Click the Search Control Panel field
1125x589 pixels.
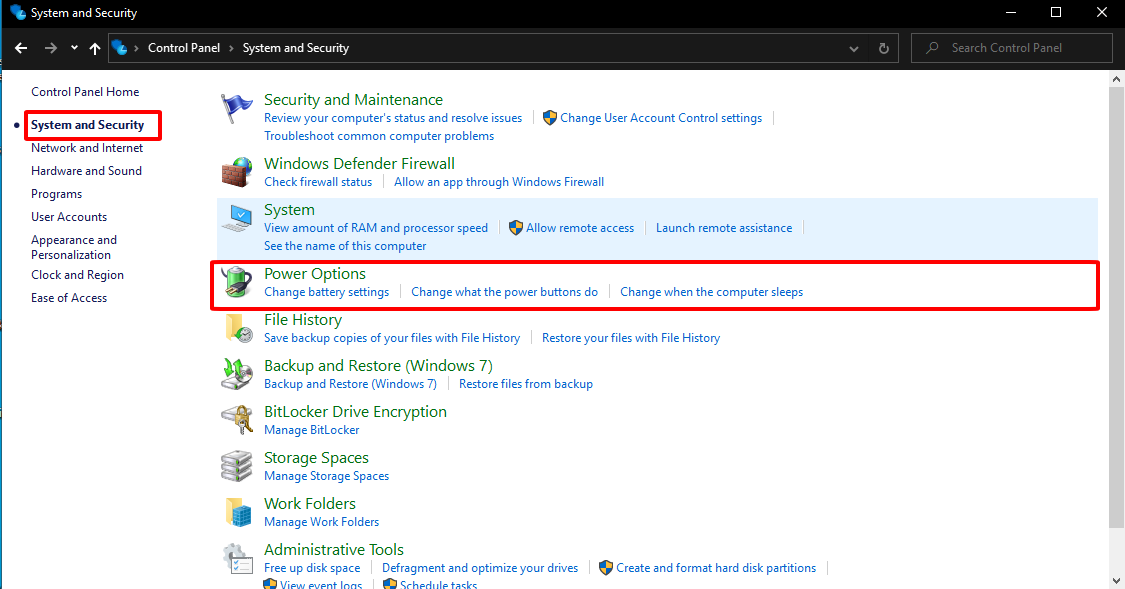tap(1020, 48)
